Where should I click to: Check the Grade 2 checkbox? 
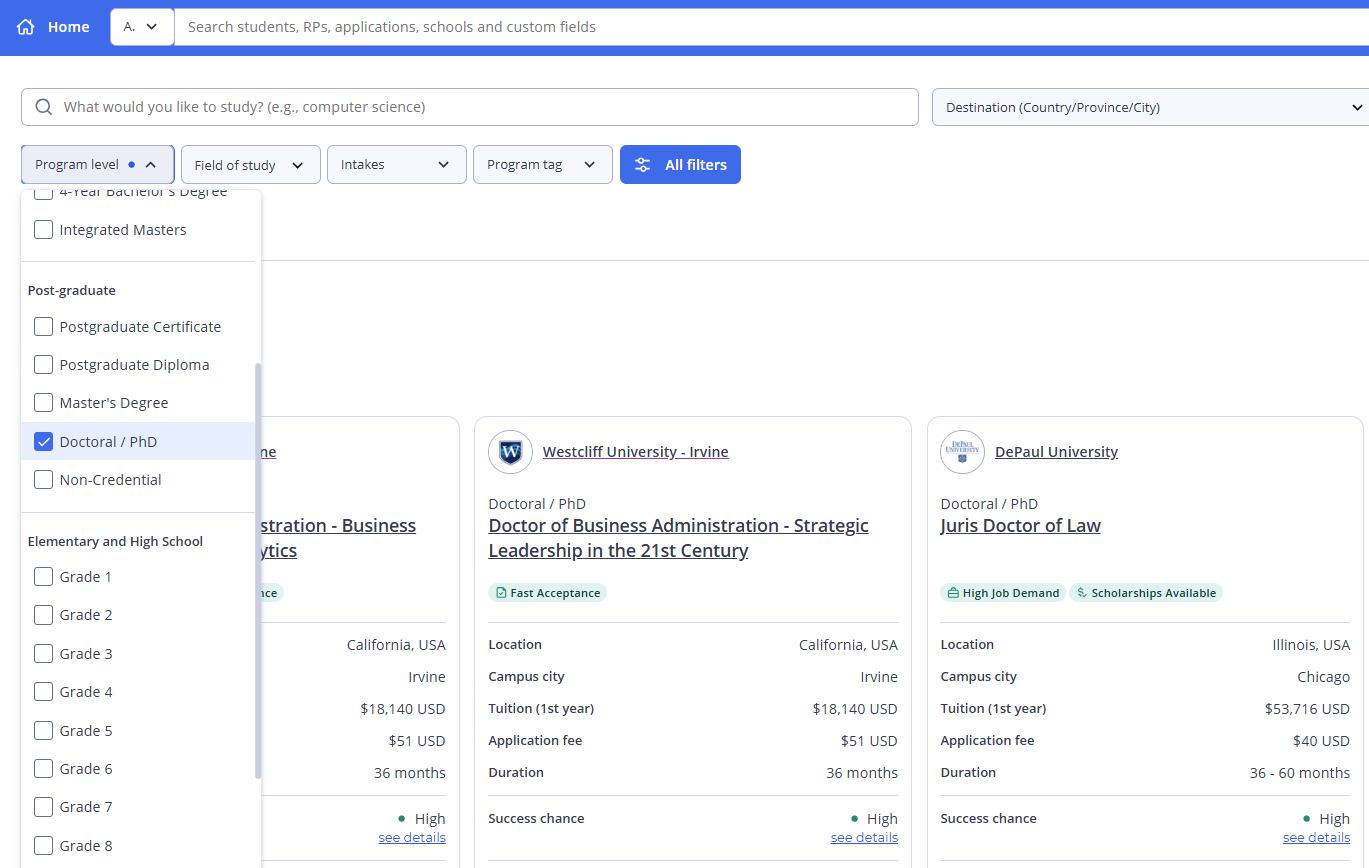(x=44, y=615)
